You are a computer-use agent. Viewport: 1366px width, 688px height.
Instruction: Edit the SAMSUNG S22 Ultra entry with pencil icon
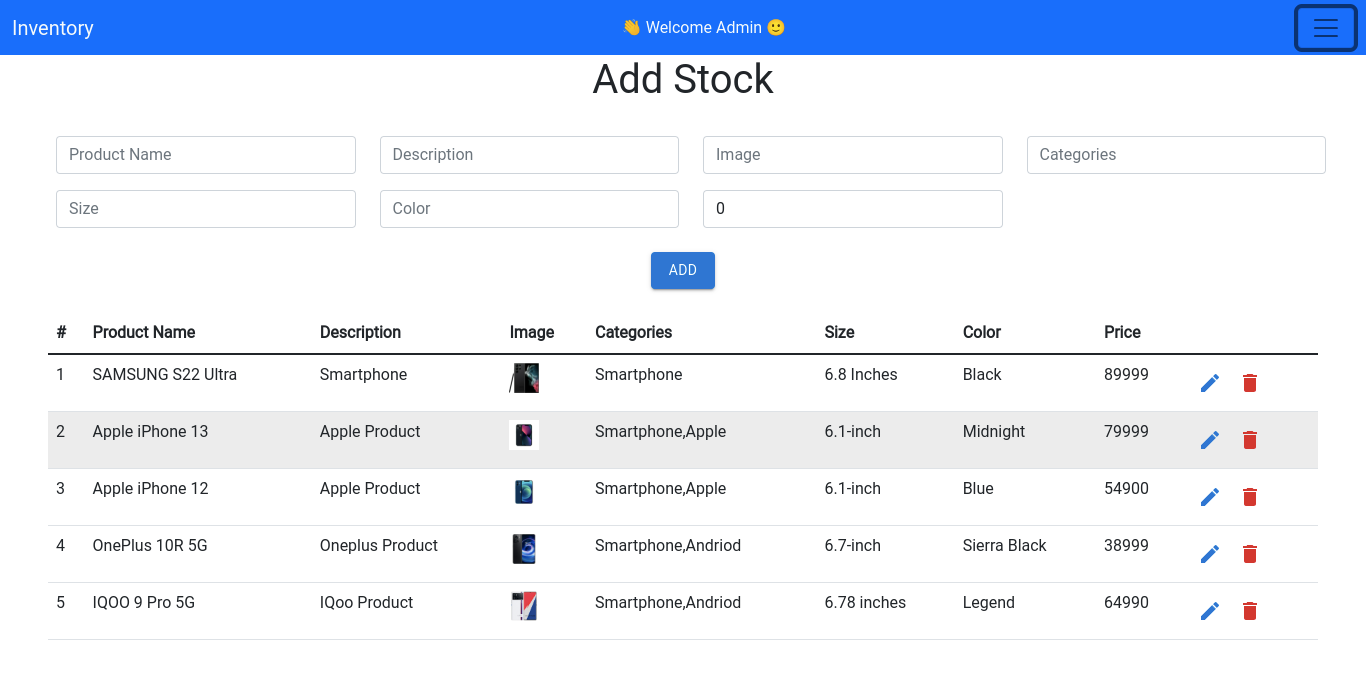tap(1210, 383)
